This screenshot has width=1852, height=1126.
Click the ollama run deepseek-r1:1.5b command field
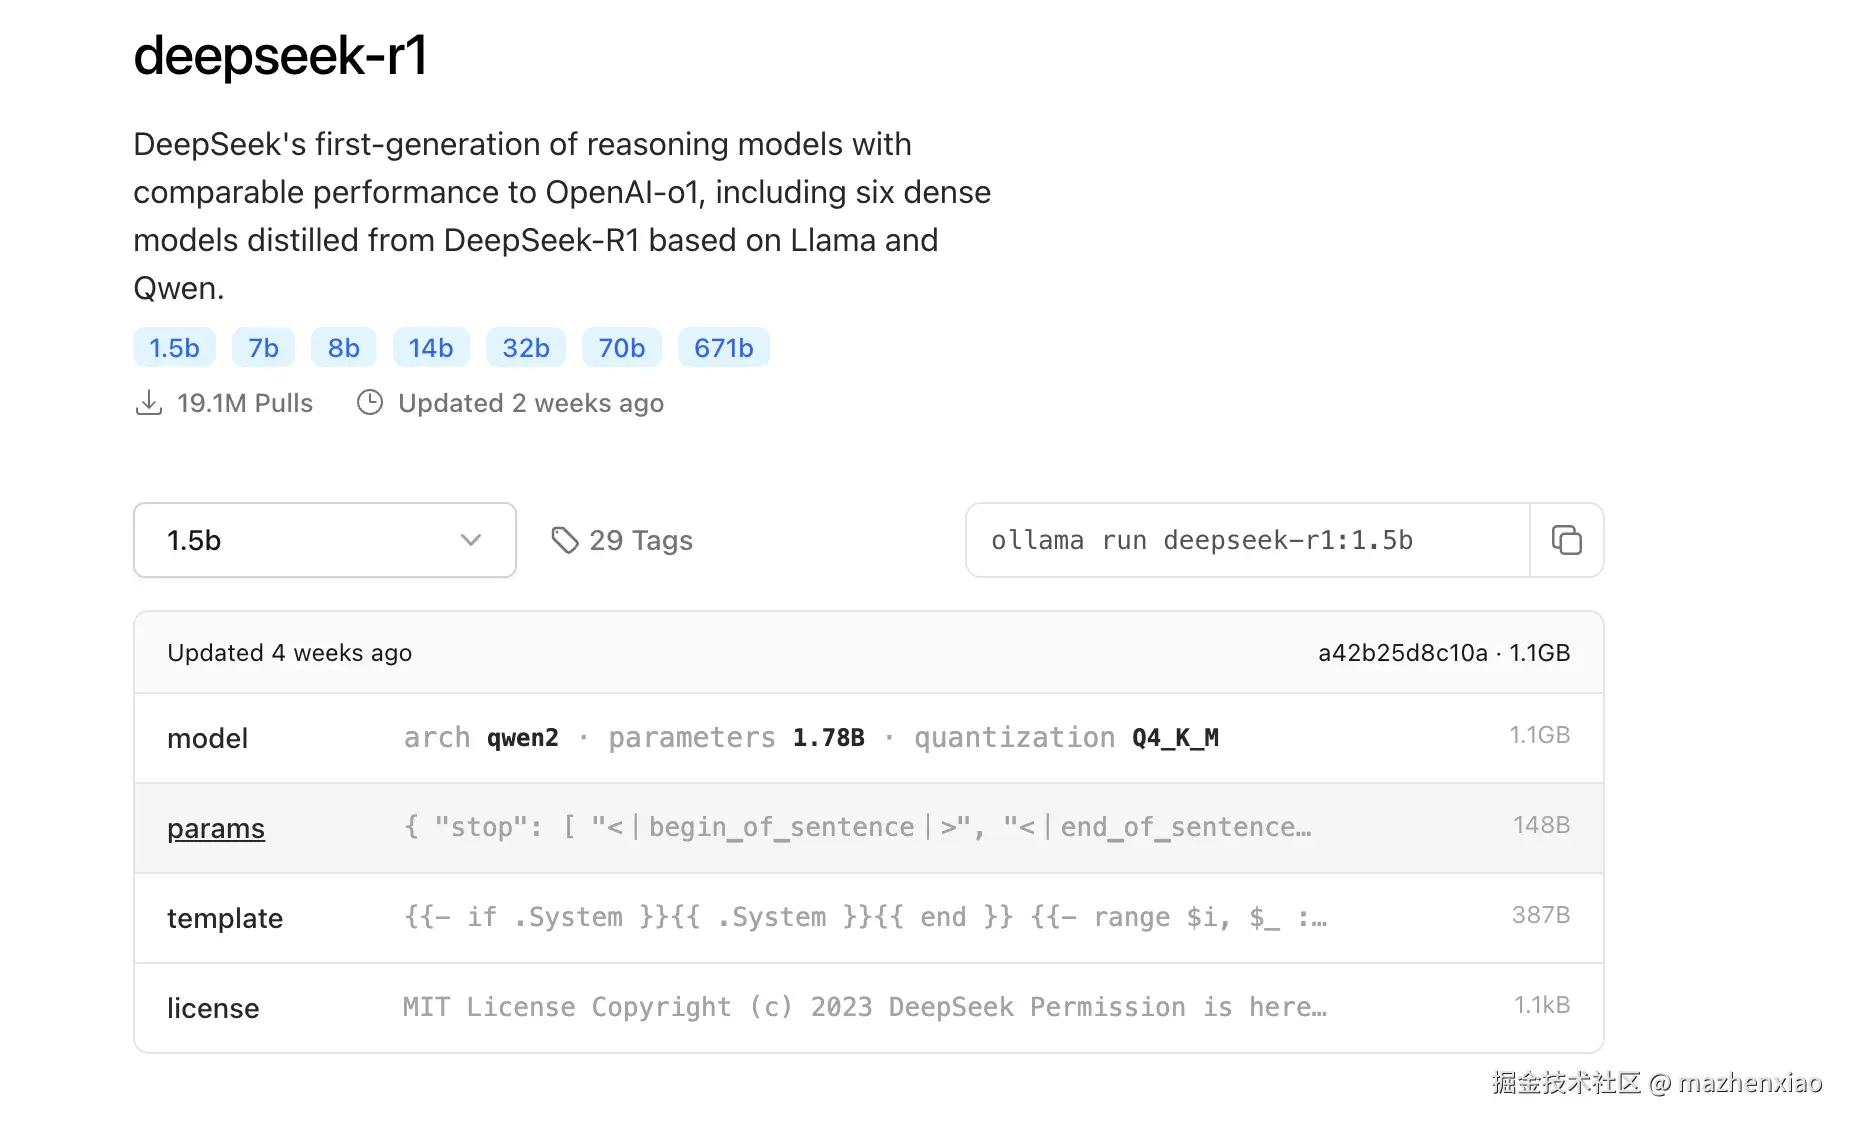coord(1247,540)
